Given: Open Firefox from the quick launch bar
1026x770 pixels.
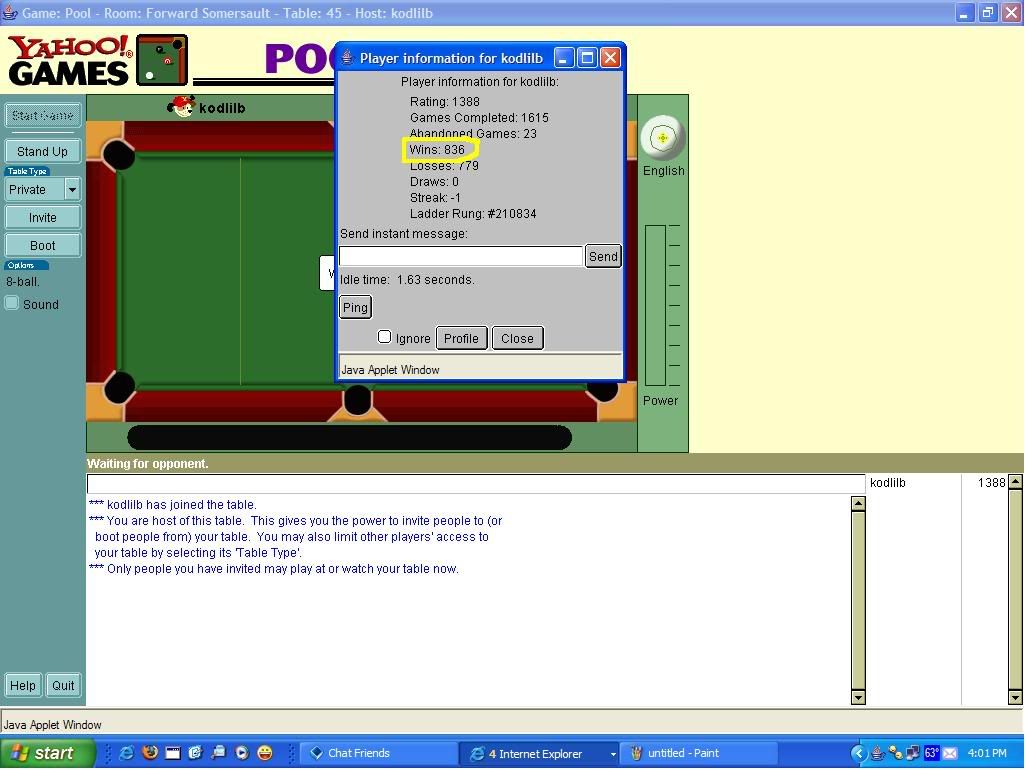Looking at the screenshot, I should 150,753.
